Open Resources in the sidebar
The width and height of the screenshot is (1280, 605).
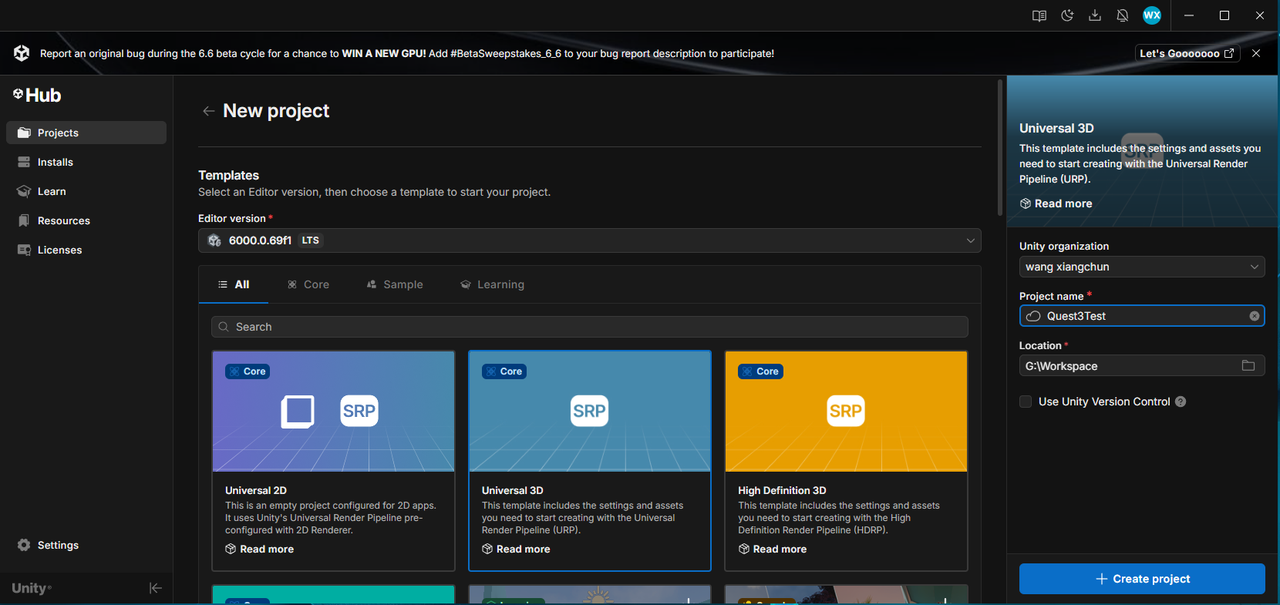click(86, 221)
